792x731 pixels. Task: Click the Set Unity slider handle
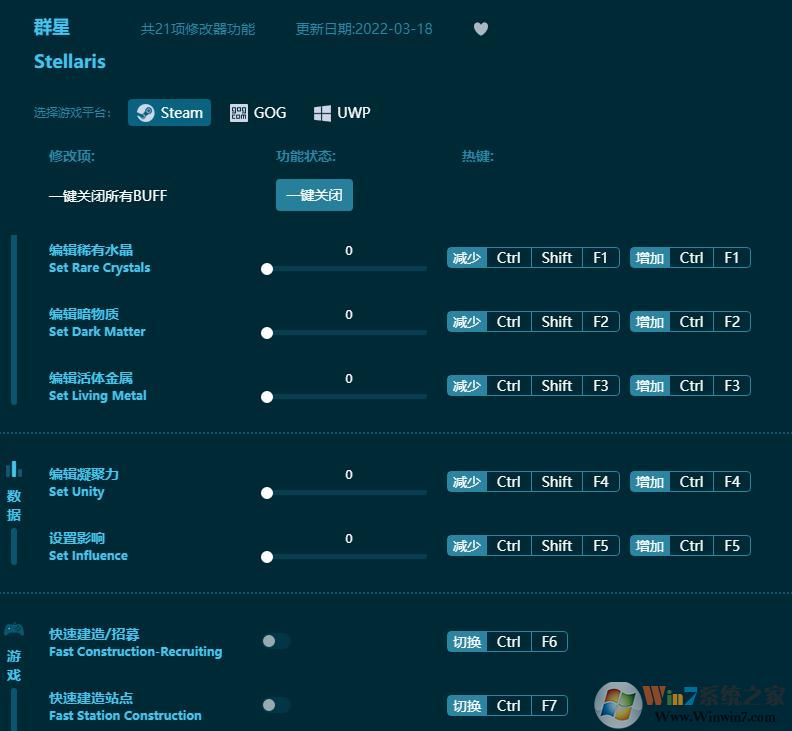pyautogui.click(x=267, y=493)
